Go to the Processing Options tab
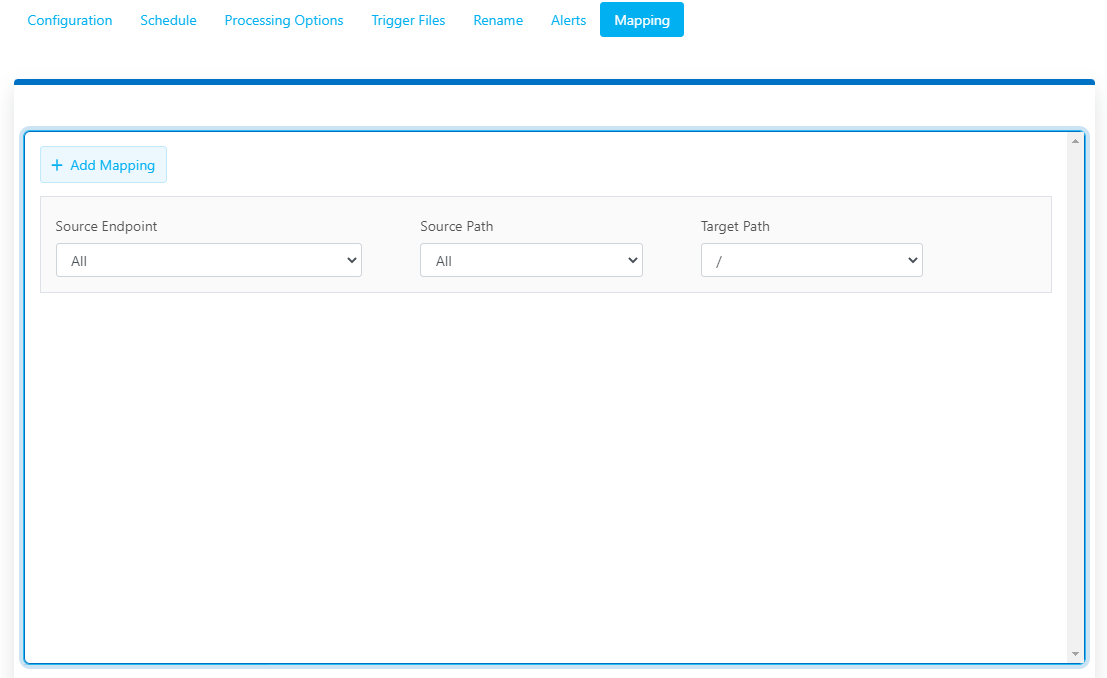This screenshot has width=1107, height=678. point(284,20)
